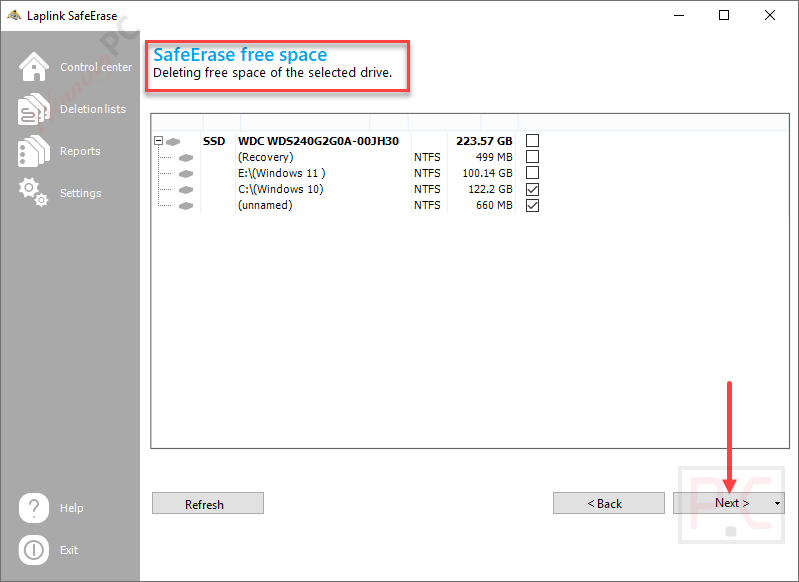This screenshot has width=799, height=582.
Task: Open the Settings section label
Action: (81, 193)
